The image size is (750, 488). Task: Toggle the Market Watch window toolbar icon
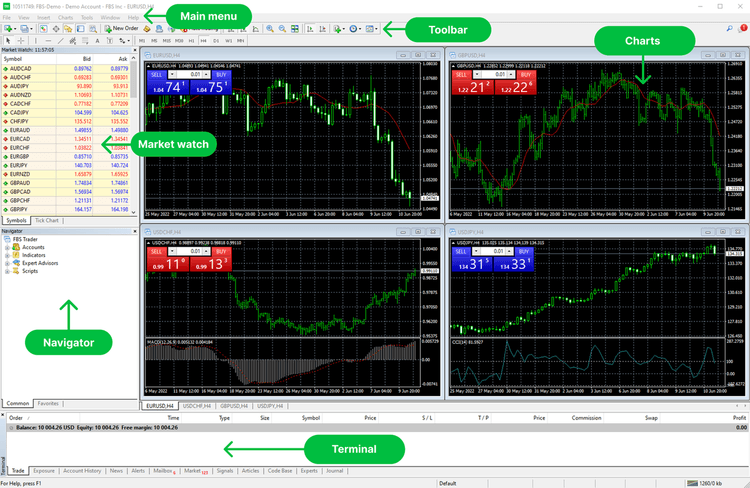pyautogui.click(x=44, y=29)
